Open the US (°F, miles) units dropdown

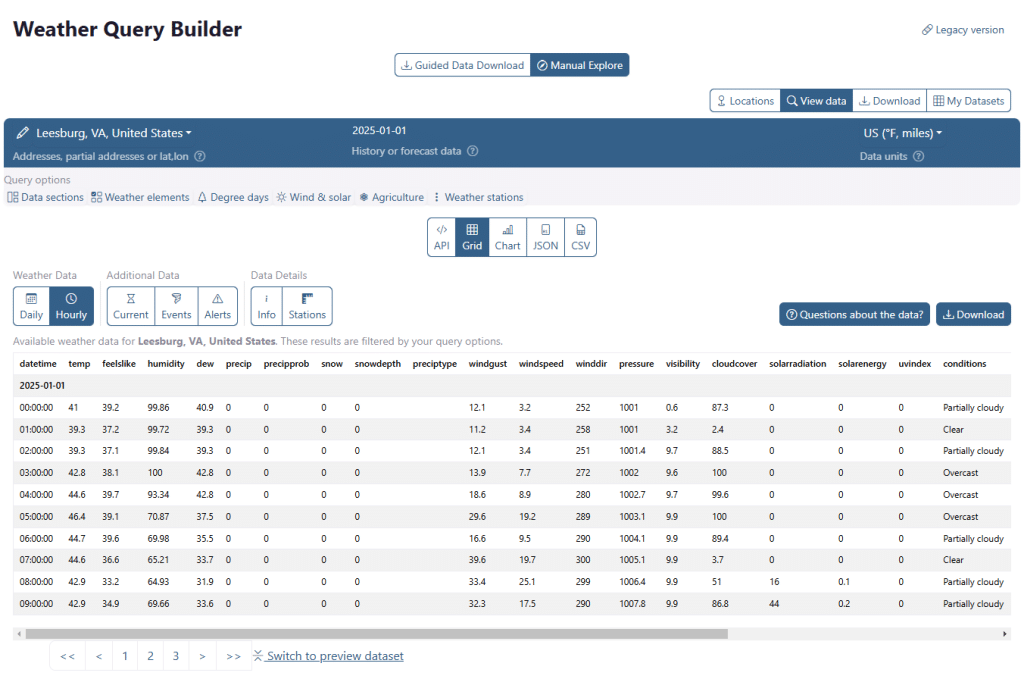pos(902,133)
